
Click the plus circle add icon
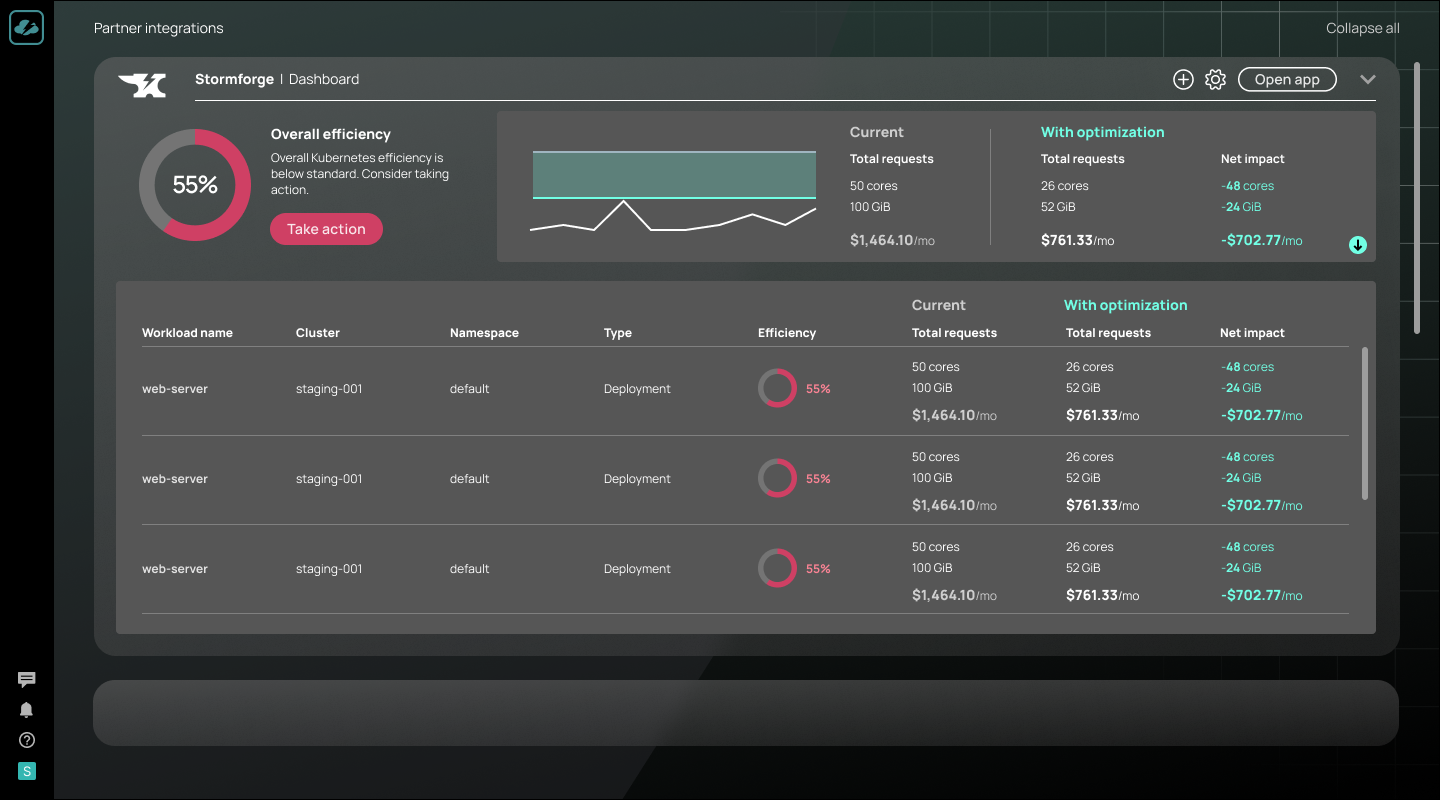1183,80
